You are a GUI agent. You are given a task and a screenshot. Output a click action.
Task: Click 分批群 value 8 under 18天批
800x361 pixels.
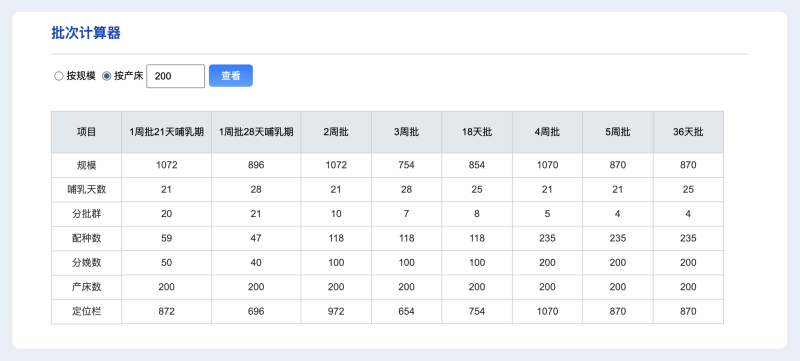[477, 214]
